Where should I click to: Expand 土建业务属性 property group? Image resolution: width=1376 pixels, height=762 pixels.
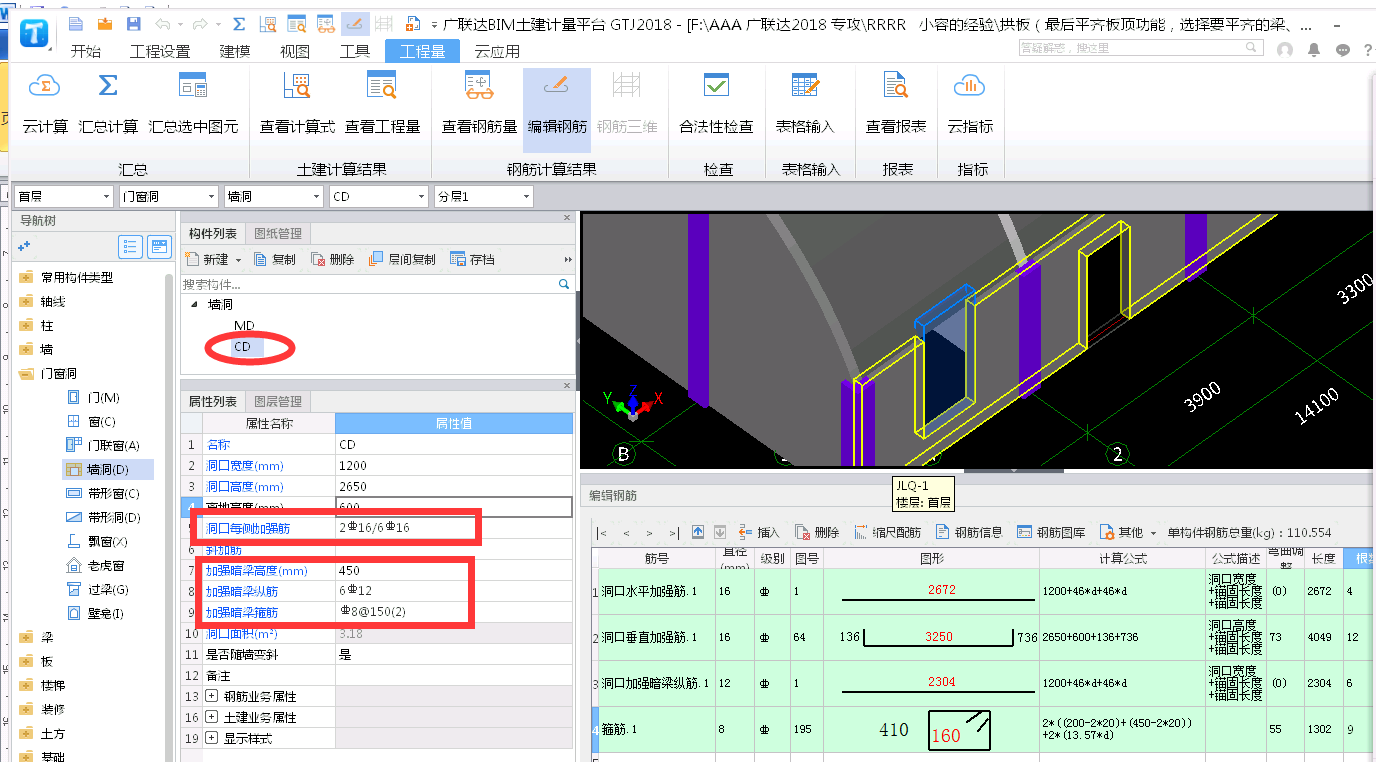tap(211, 717)
